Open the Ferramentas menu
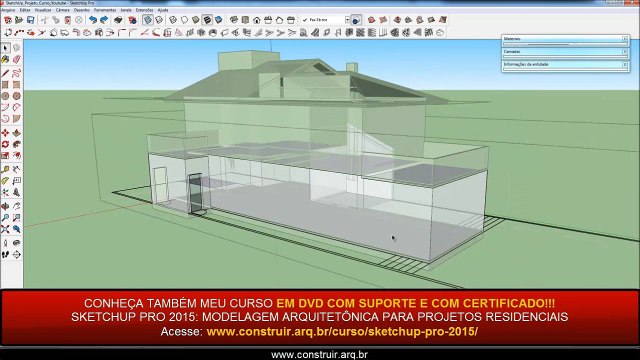 pos(105,10)
